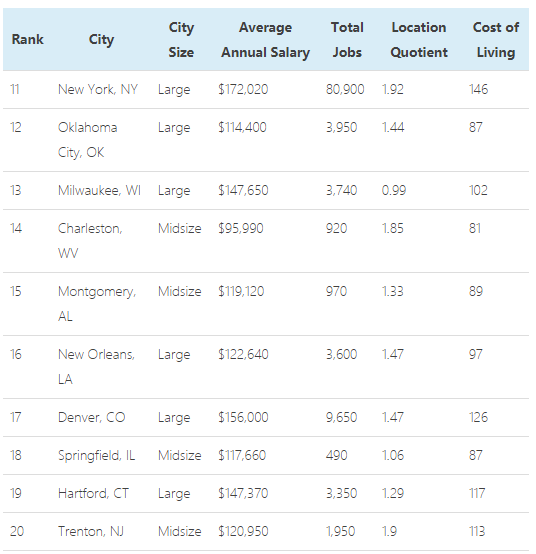Click the Charleston, WV city cell
The width and height of the screenshot is (536, 554).
pyautogui.click(x=90, y=241)
